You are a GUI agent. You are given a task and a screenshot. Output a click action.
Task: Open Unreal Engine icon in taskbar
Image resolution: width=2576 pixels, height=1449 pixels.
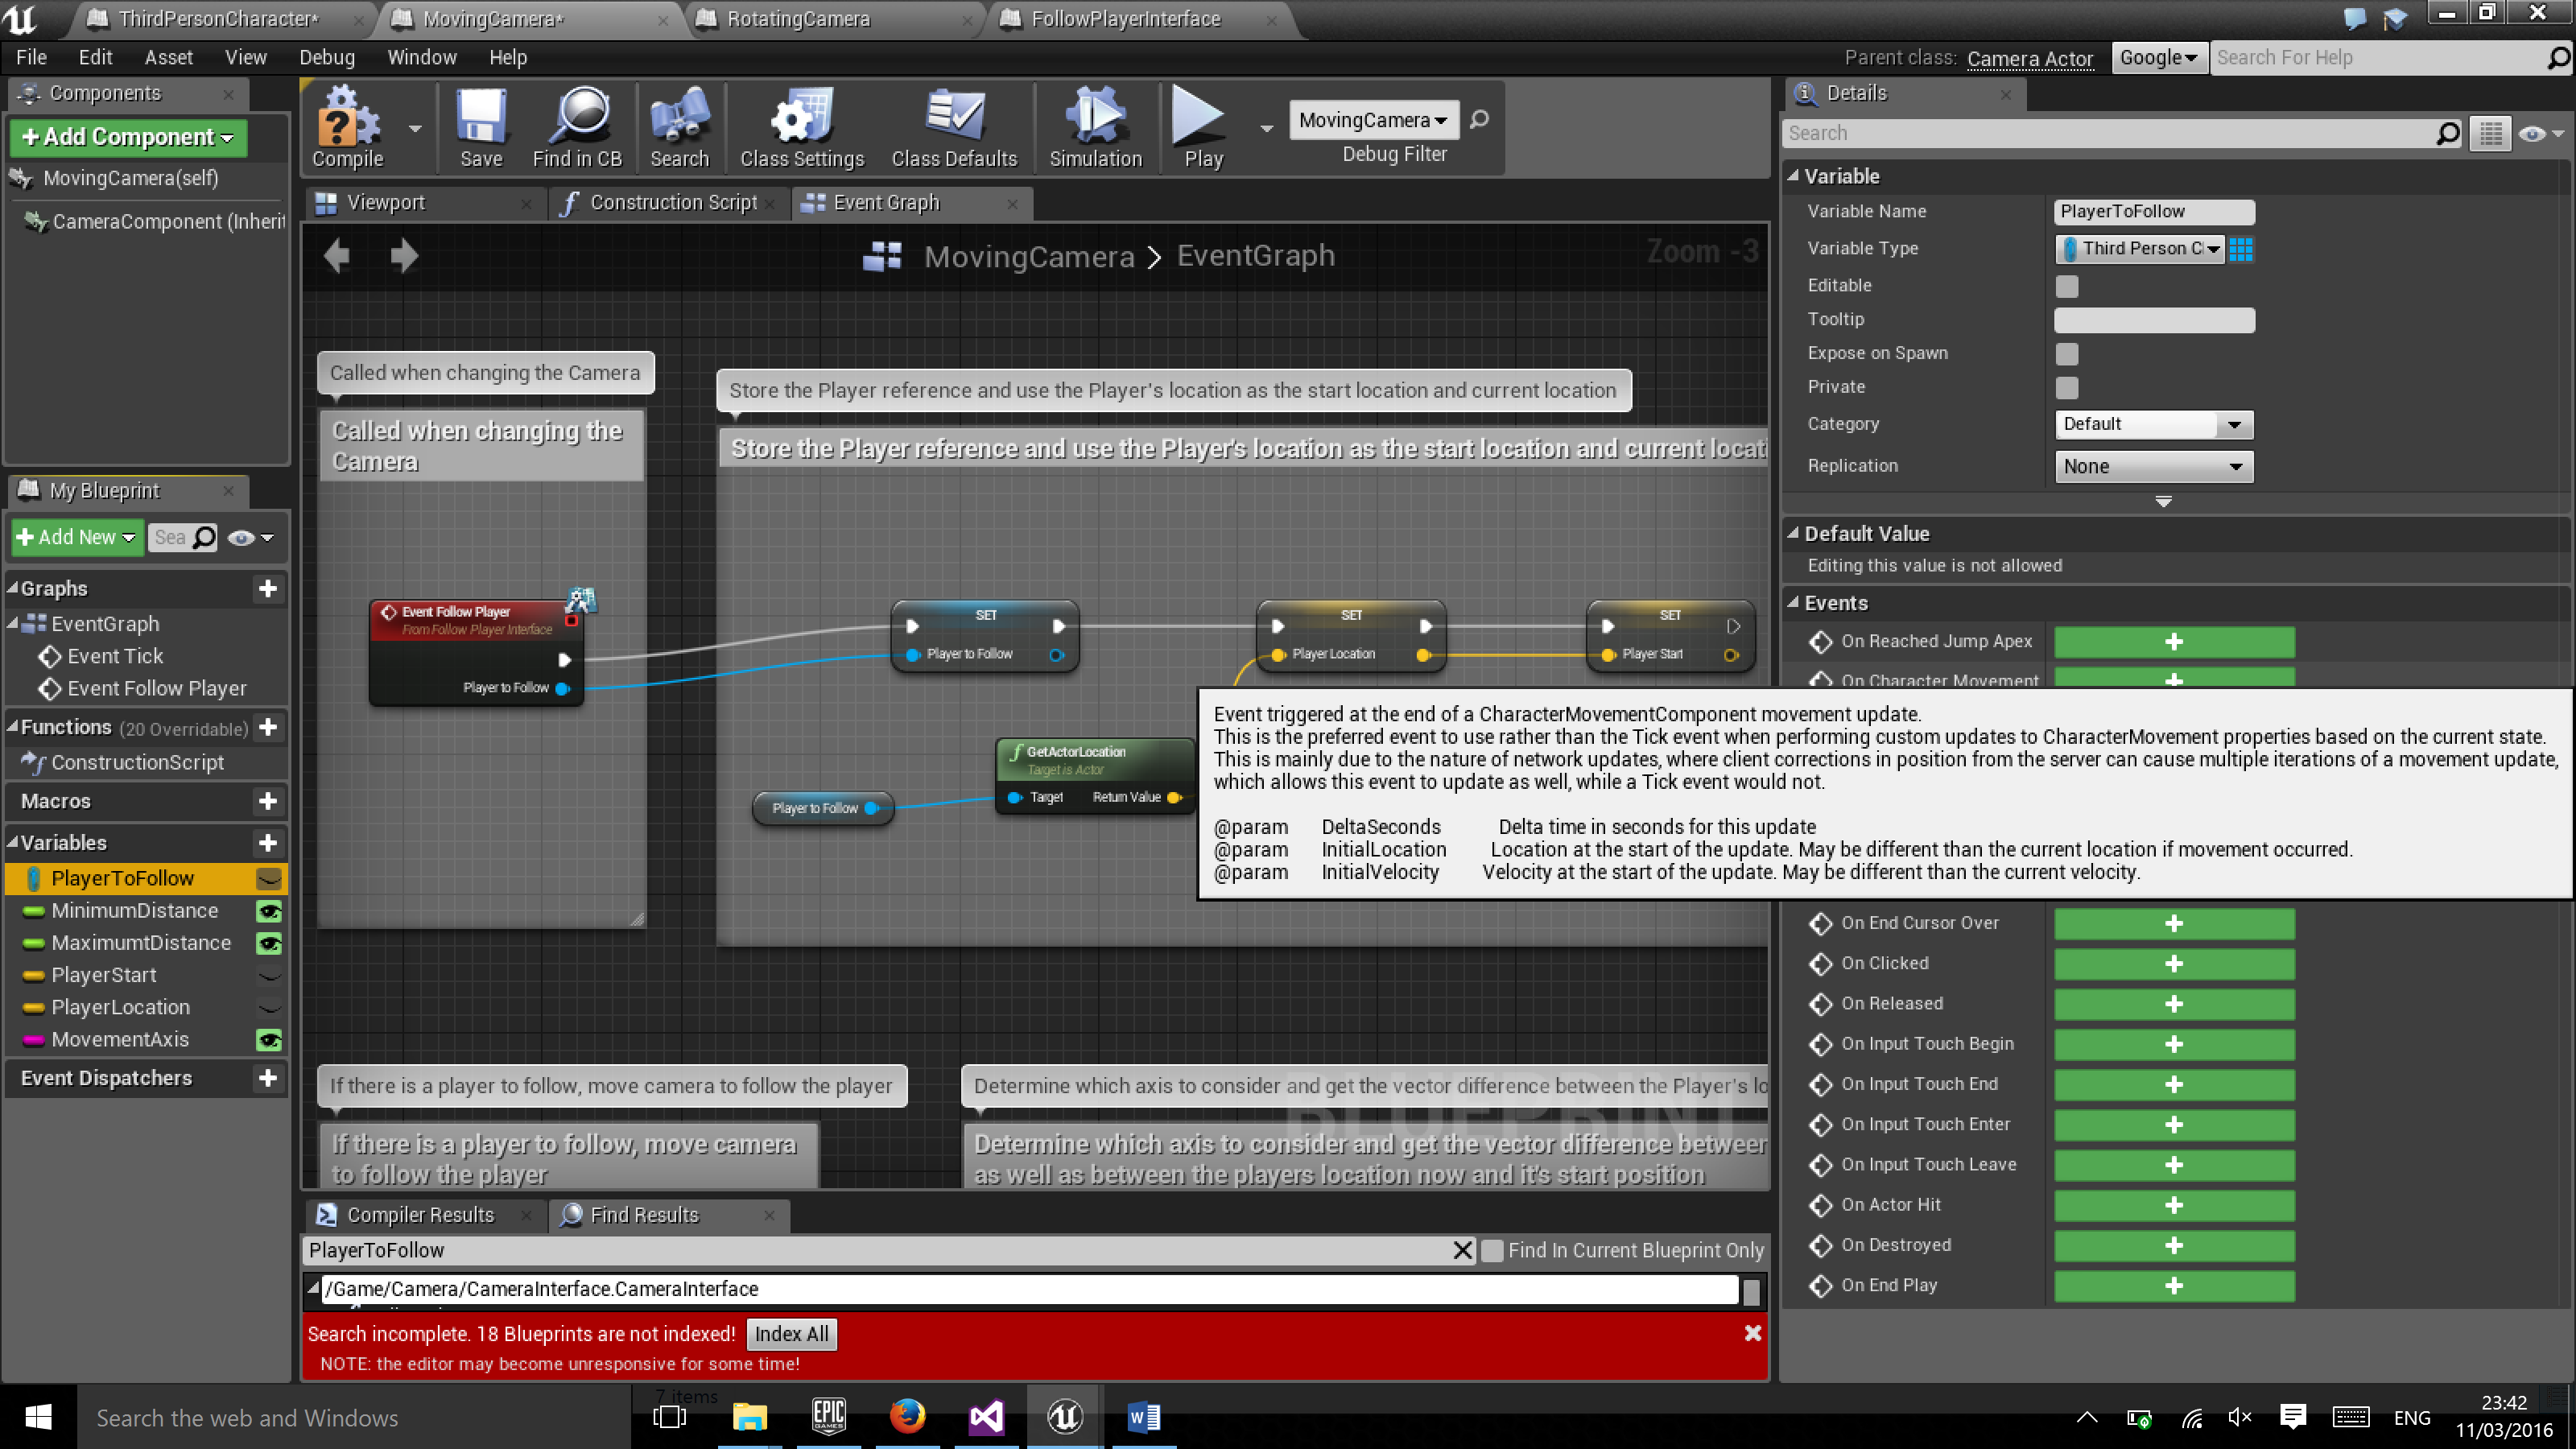(1064, 1416)
